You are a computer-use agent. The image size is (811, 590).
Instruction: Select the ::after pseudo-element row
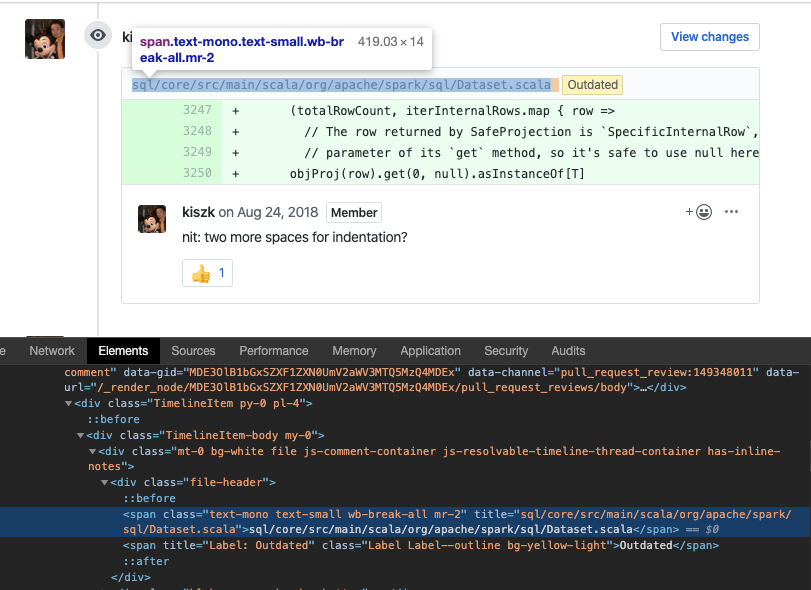coord(146,562)
